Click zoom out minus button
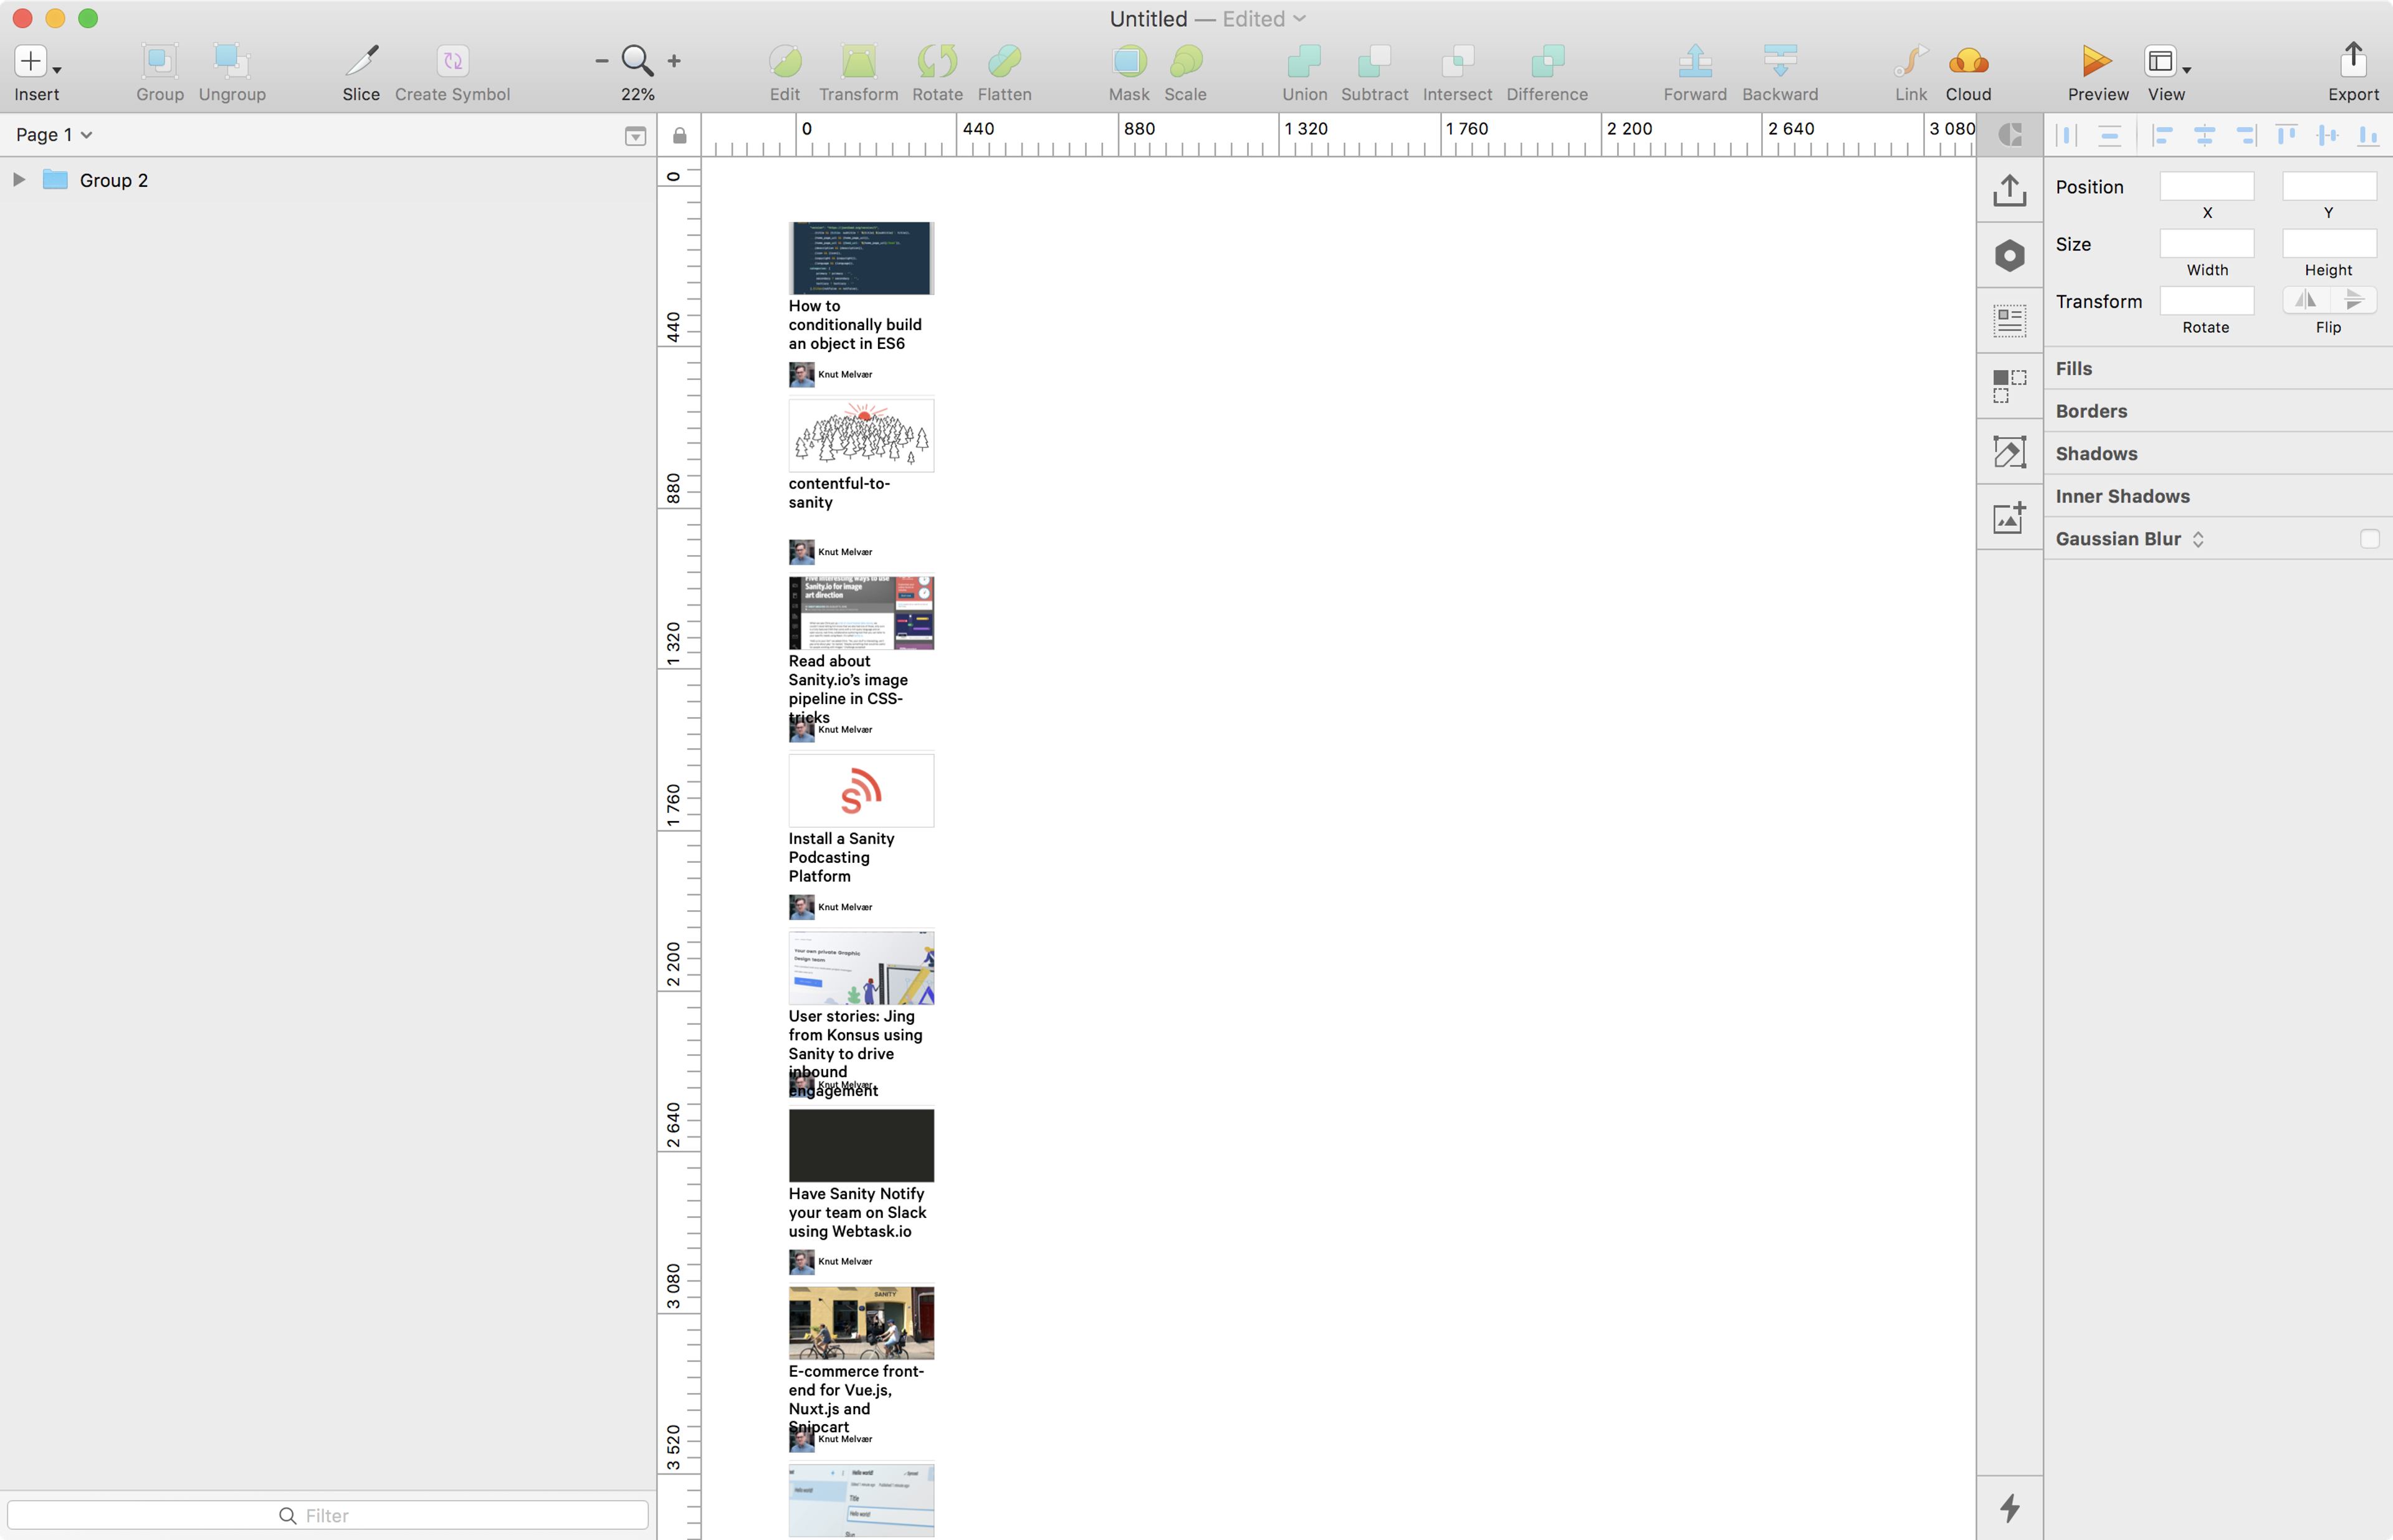The height and width of the screenshot is (1540, 2393). [x=601, y=61]
